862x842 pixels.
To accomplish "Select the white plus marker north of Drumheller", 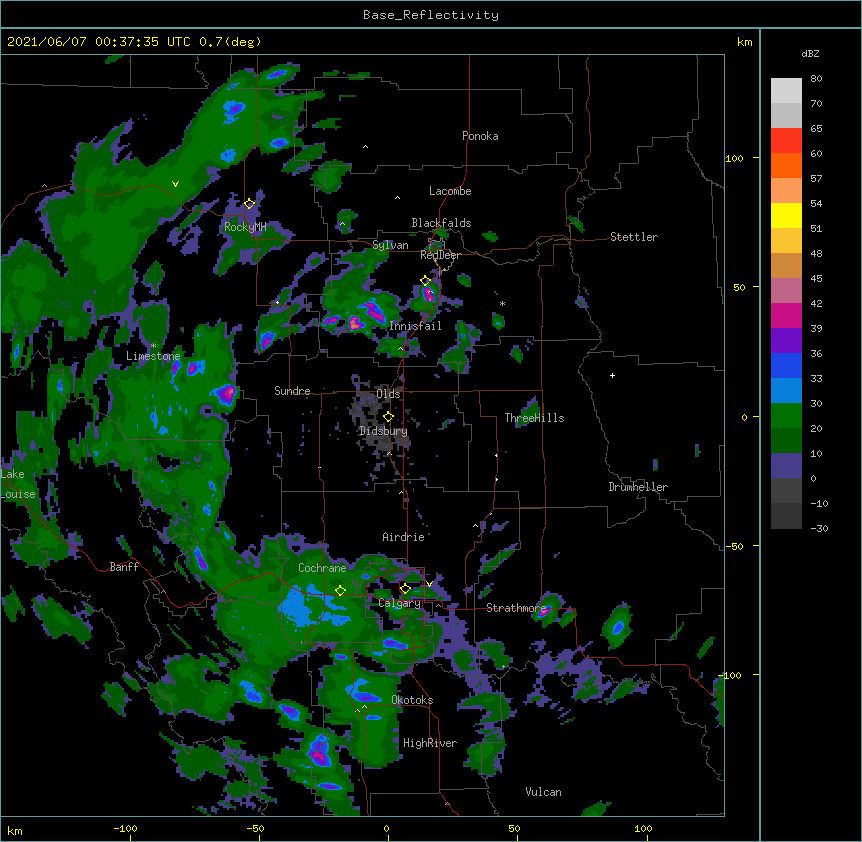I will coord(612,375).
